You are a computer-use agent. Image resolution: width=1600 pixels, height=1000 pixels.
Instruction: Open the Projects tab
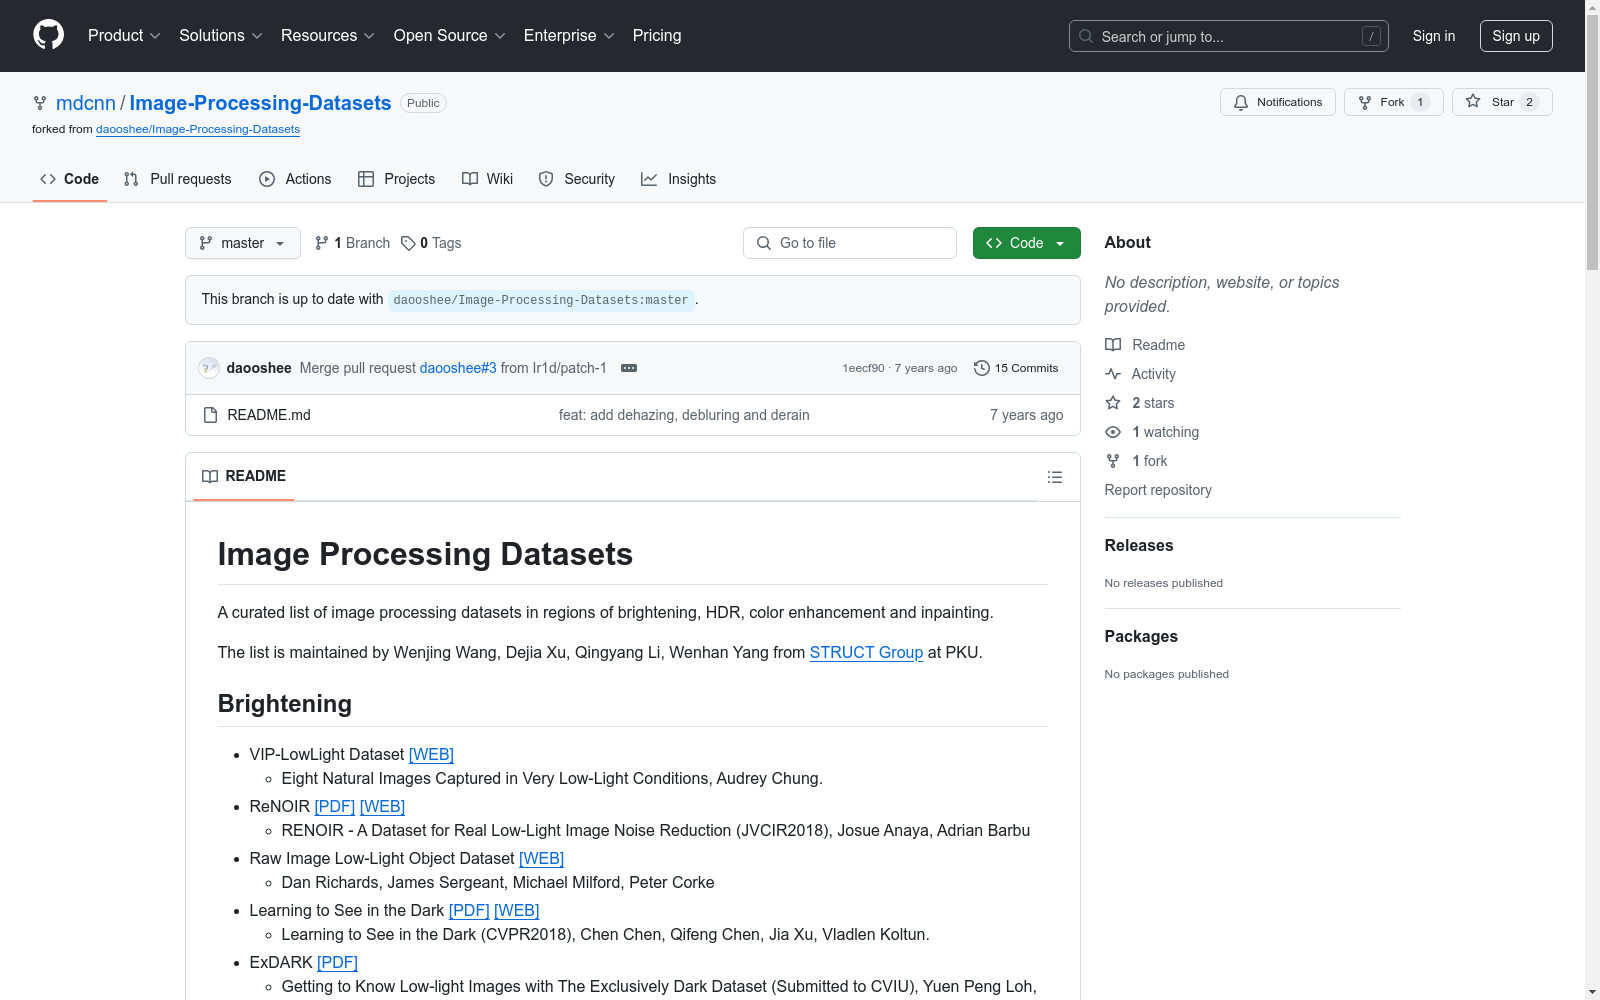coord(397,179)
